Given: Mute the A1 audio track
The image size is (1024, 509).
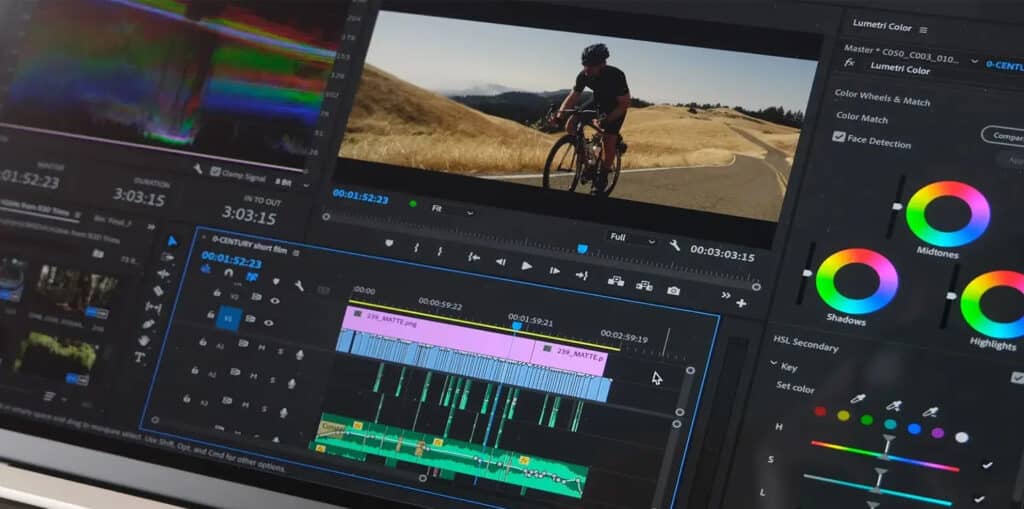Looking at the screenshot, I should (x=262, y=347).
